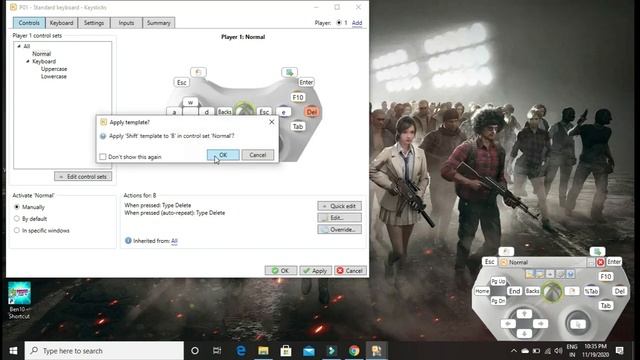
Task: Click the green-check OK button in main window
Action: click(x=280, y=271)
